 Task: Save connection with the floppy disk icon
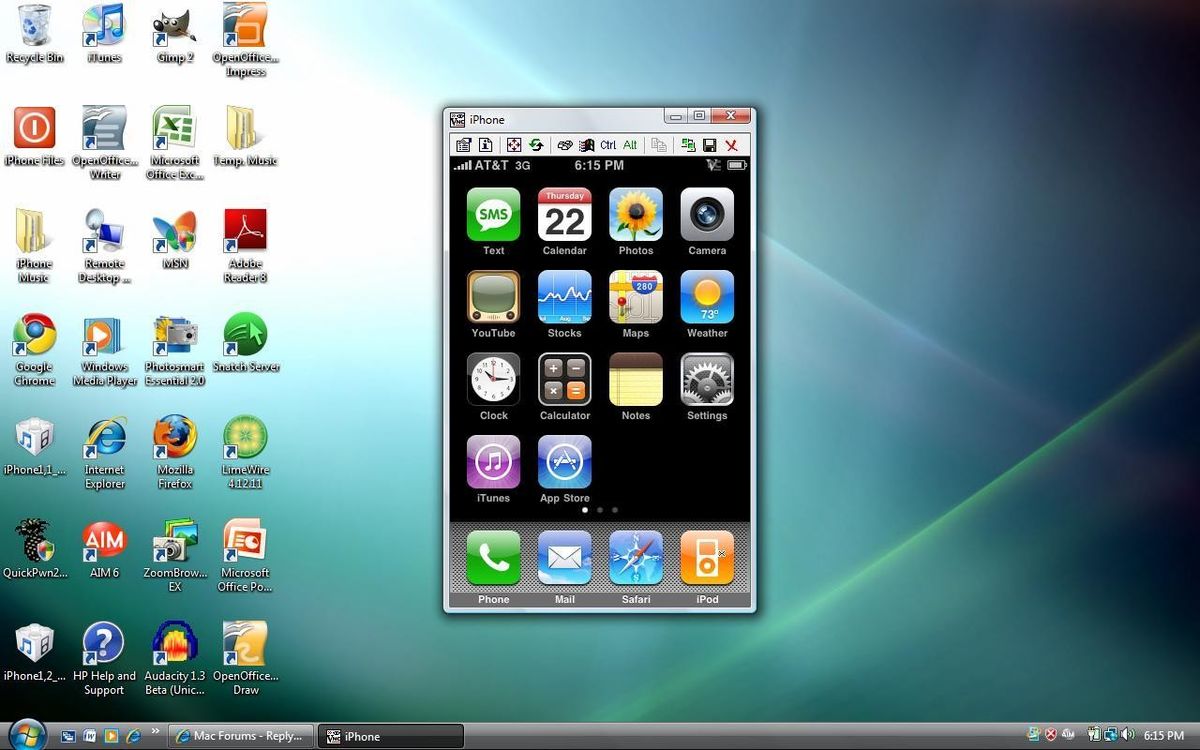click(710, 145)
